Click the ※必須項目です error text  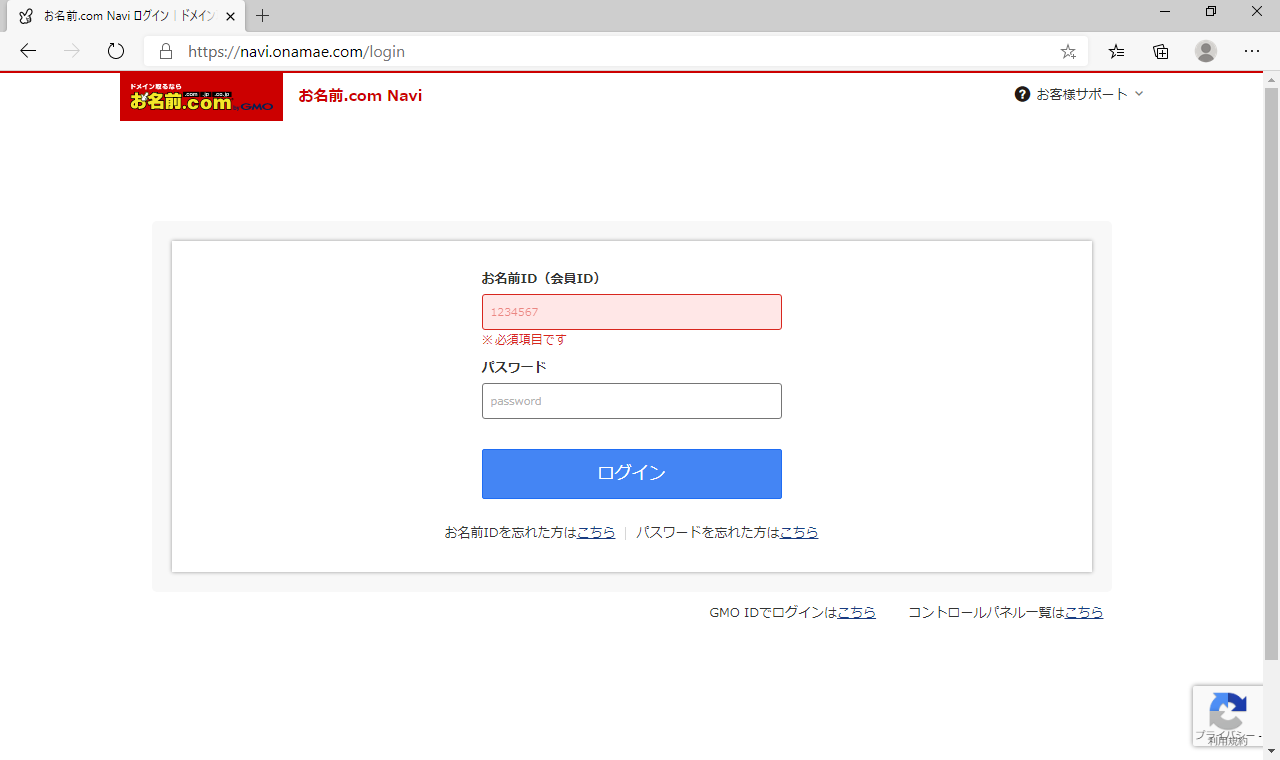coord(524,340)
